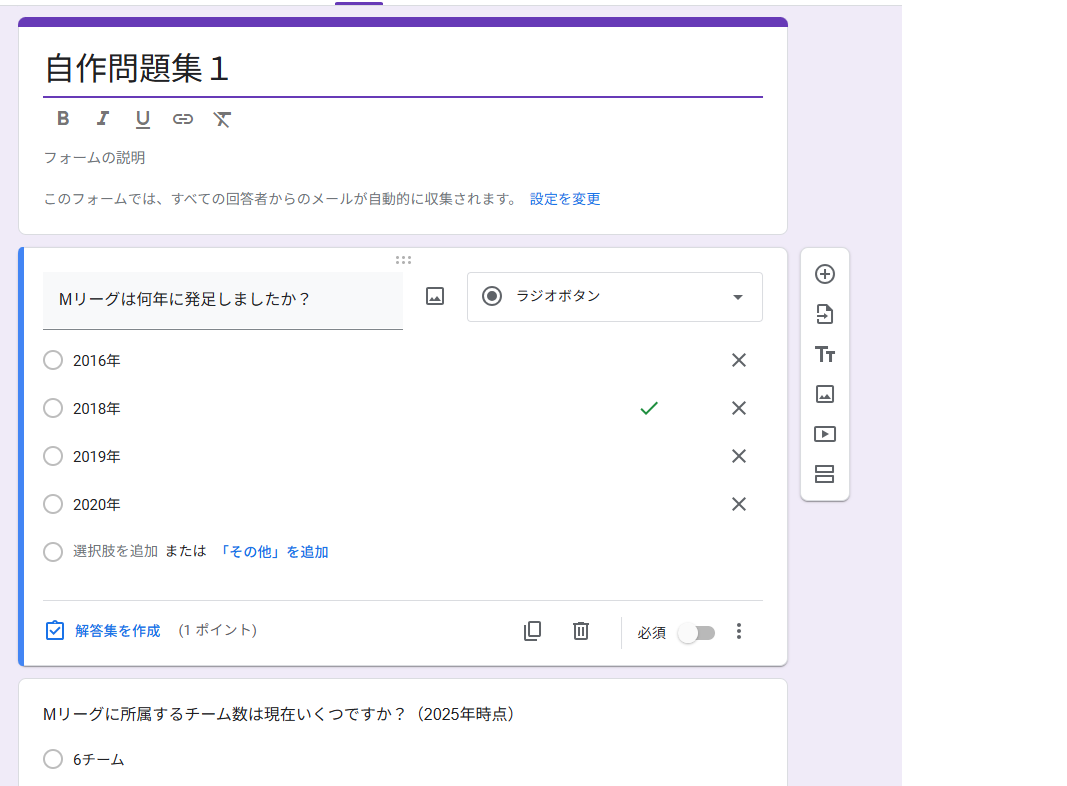Viewport: 1067px width, 786px height.
Task: Select the 2016年 radio button
Action: point(53,360)
